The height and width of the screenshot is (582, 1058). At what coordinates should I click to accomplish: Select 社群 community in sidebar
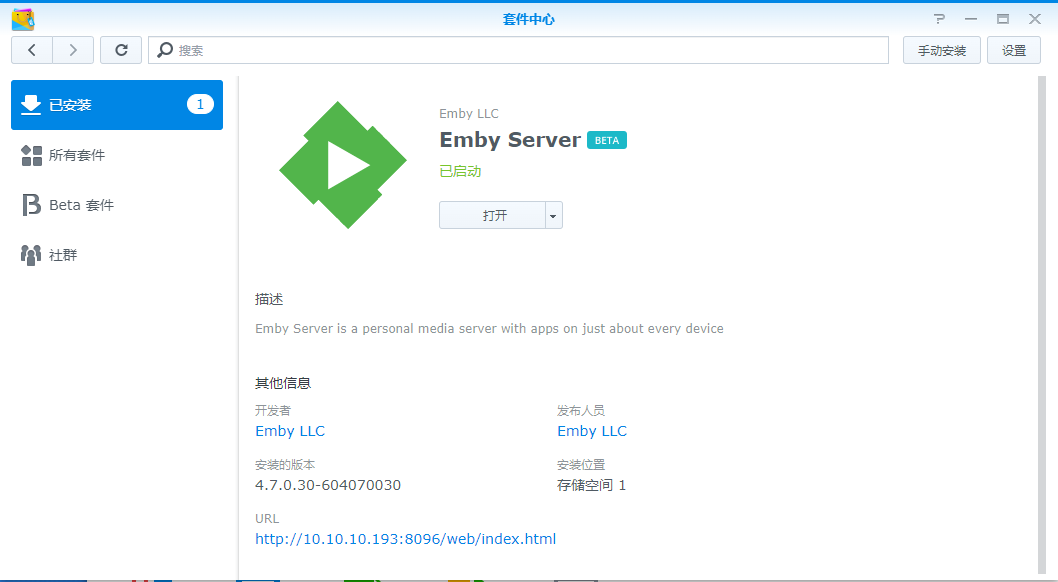(117, 255)
